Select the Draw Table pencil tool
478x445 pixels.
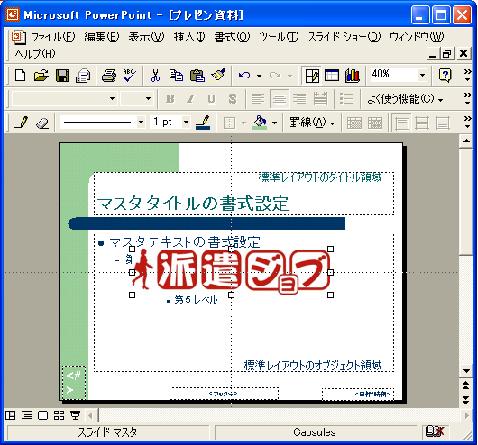tap(22, 123)
